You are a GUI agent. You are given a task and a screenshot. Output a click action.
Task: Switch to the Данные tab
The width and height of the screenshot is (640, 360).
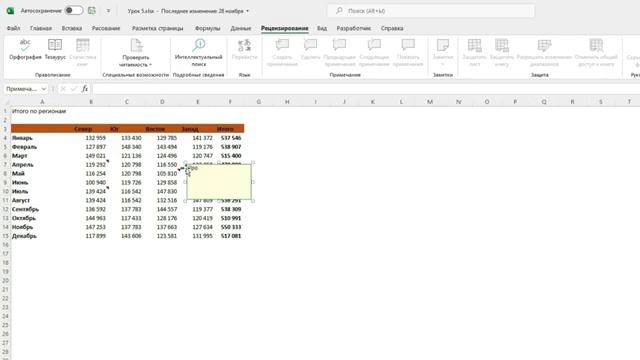coord(241,28)
